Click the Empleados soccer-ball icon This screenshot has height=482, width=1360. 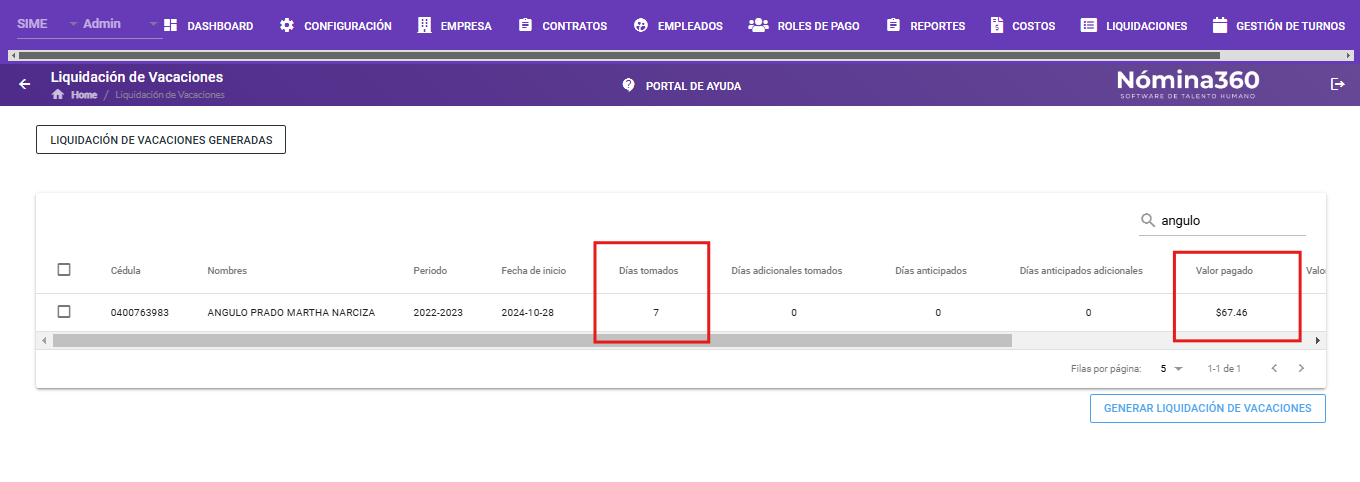point(642,25)
